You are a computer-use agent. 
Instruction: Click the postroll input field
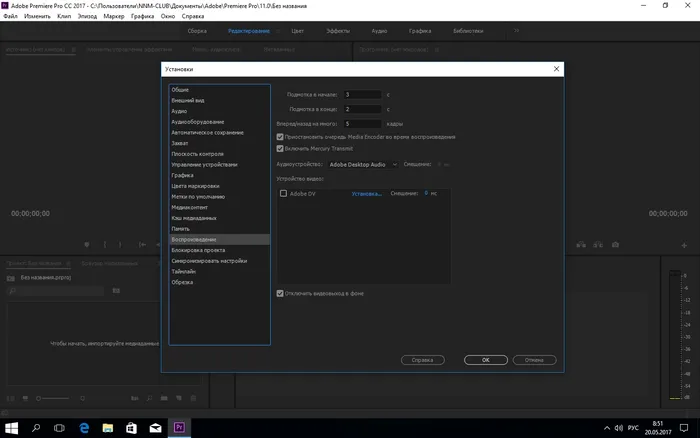pyautogui.click(x=362, y=109)
